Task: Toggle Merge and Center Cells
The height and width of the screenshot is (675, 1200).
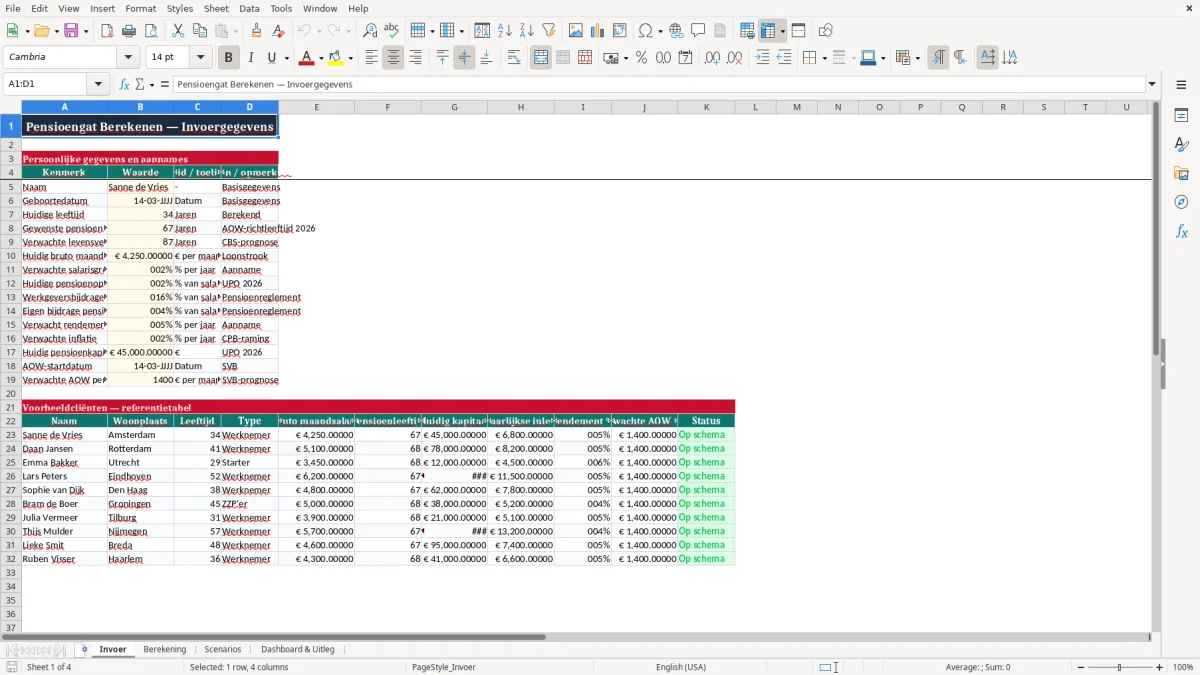Action: pyautogui.click(x=541, y=58)
